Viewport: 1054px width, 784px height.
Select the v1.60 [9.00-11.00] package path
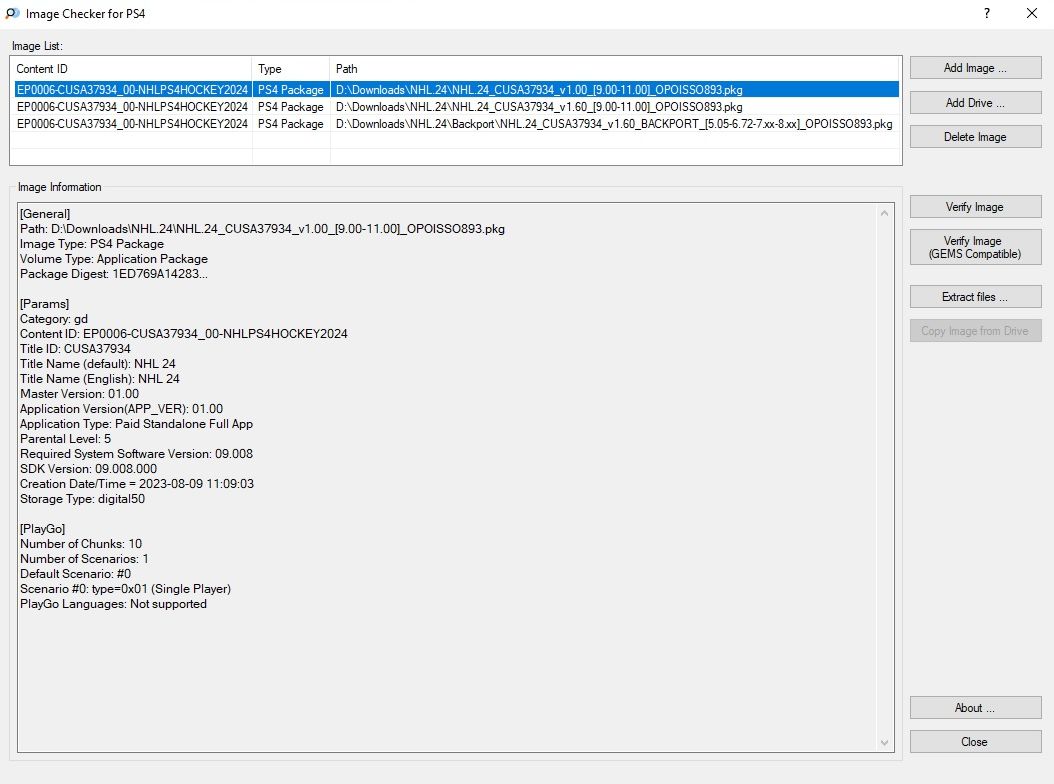pos(539,107)
